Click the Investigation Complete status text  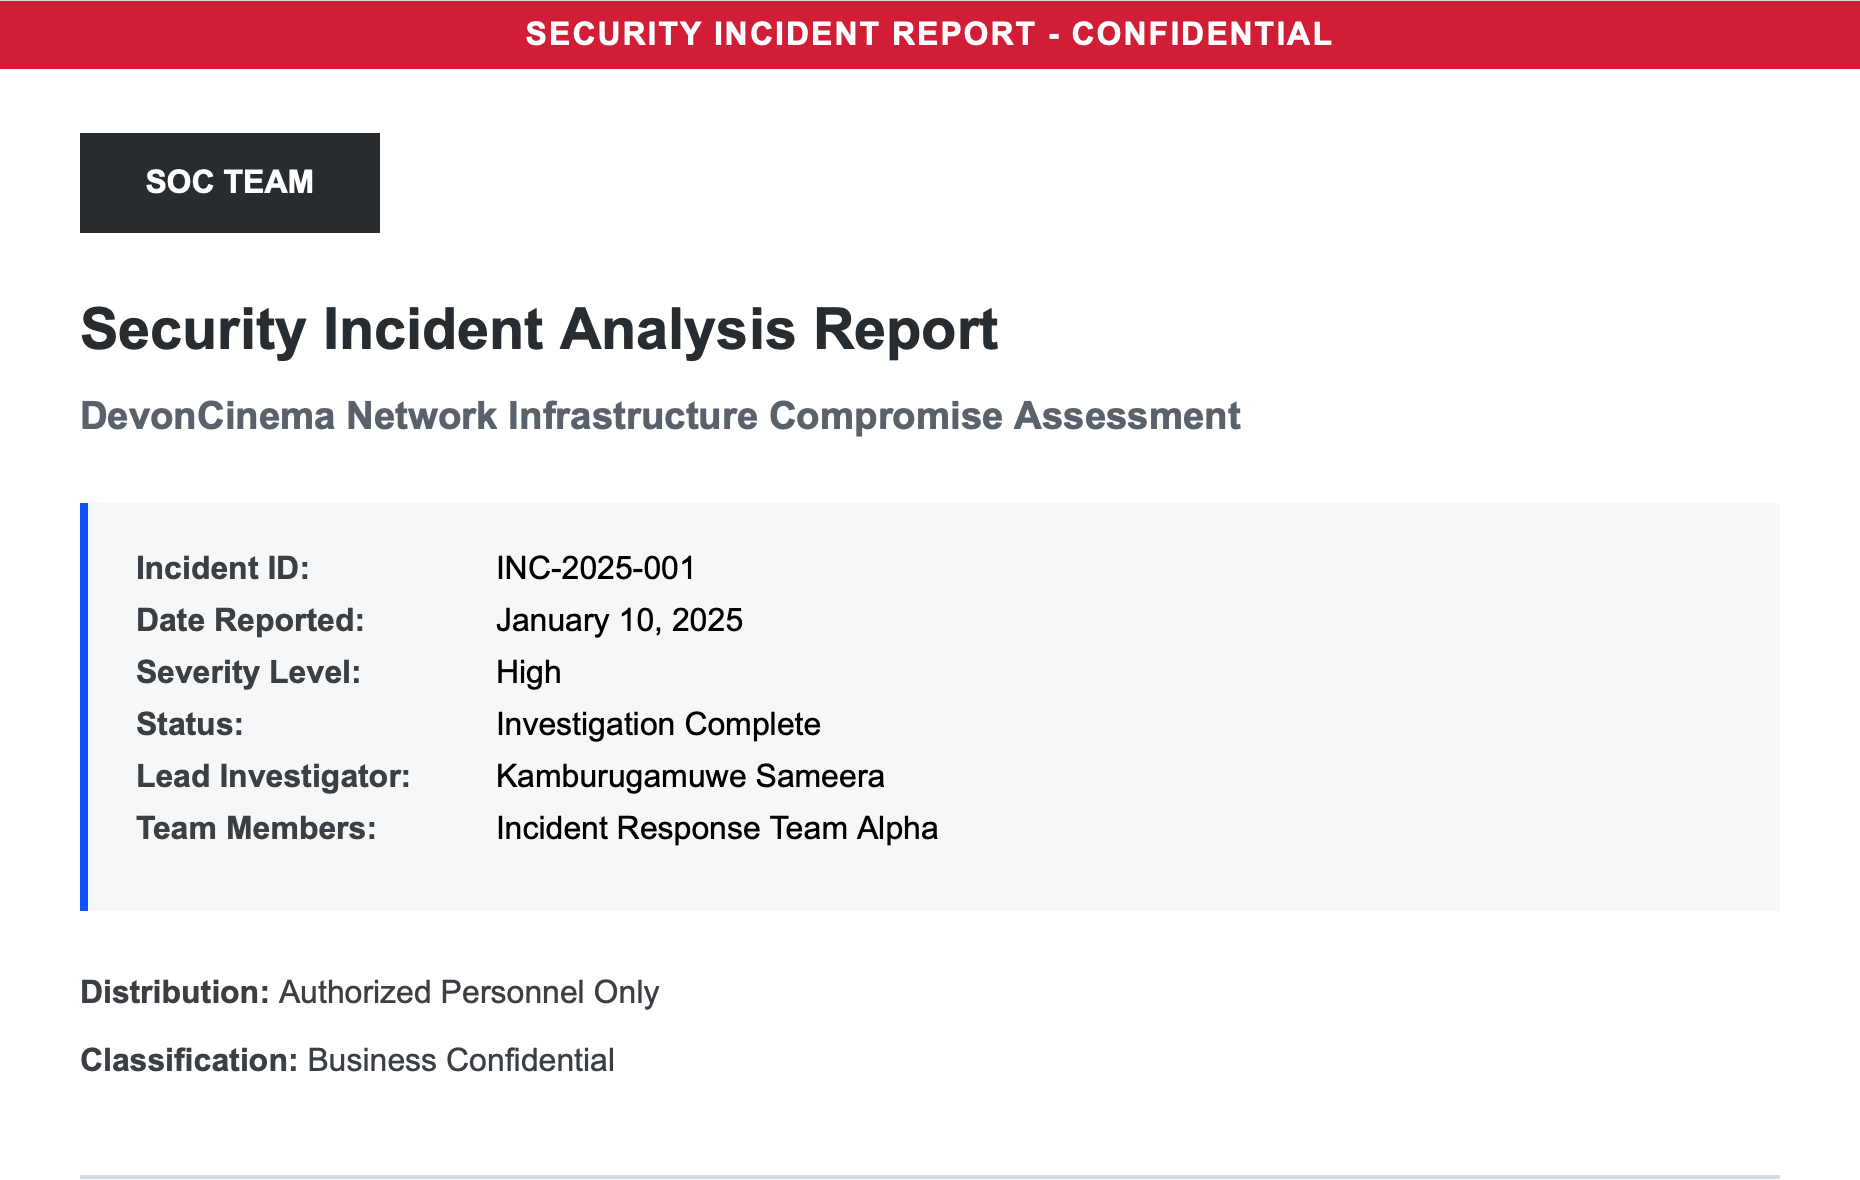pos(658,724)
